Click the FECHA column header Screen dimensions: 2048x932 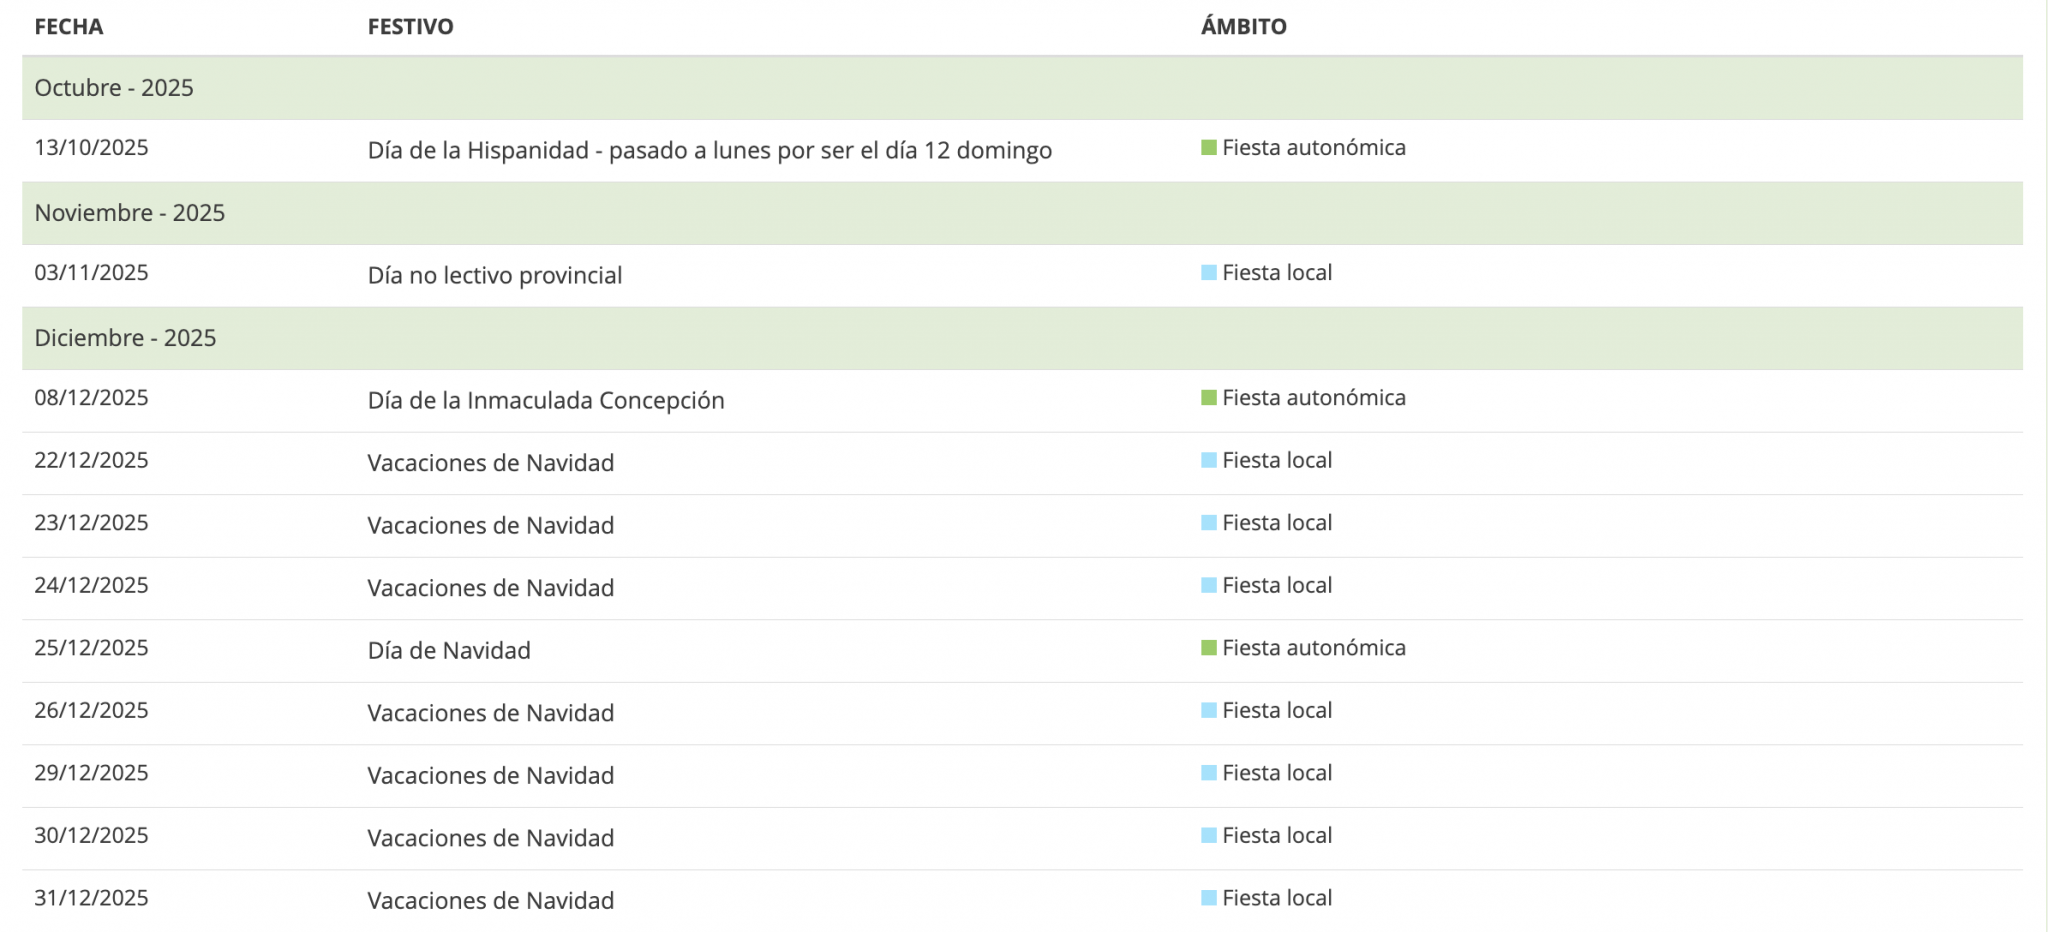tap(68, 27)
